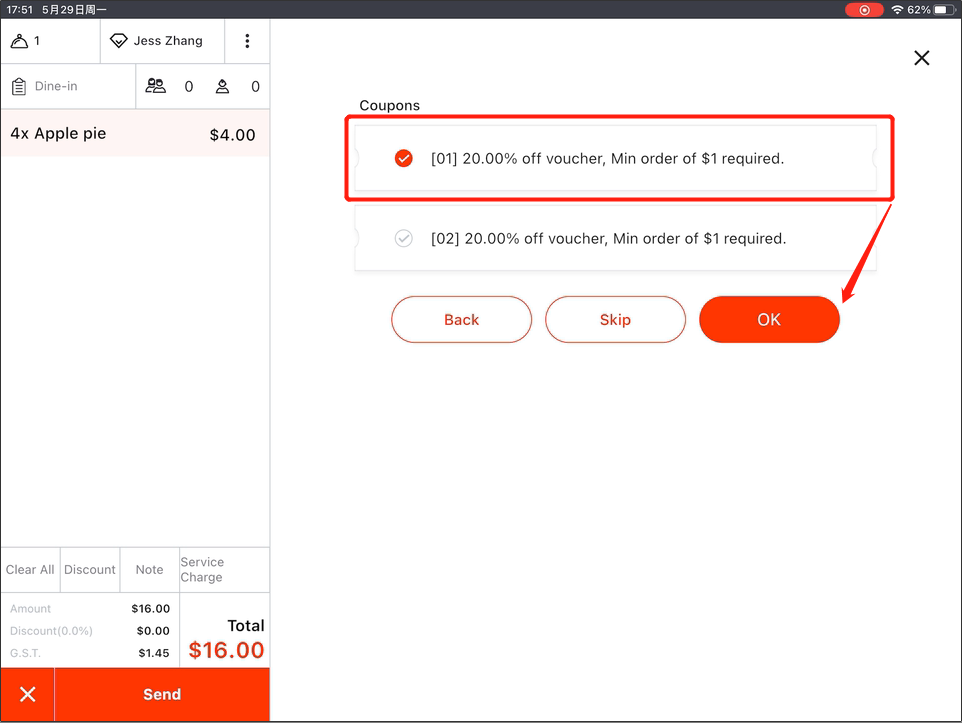Close the coupons panel with X

tap(922, 58)
